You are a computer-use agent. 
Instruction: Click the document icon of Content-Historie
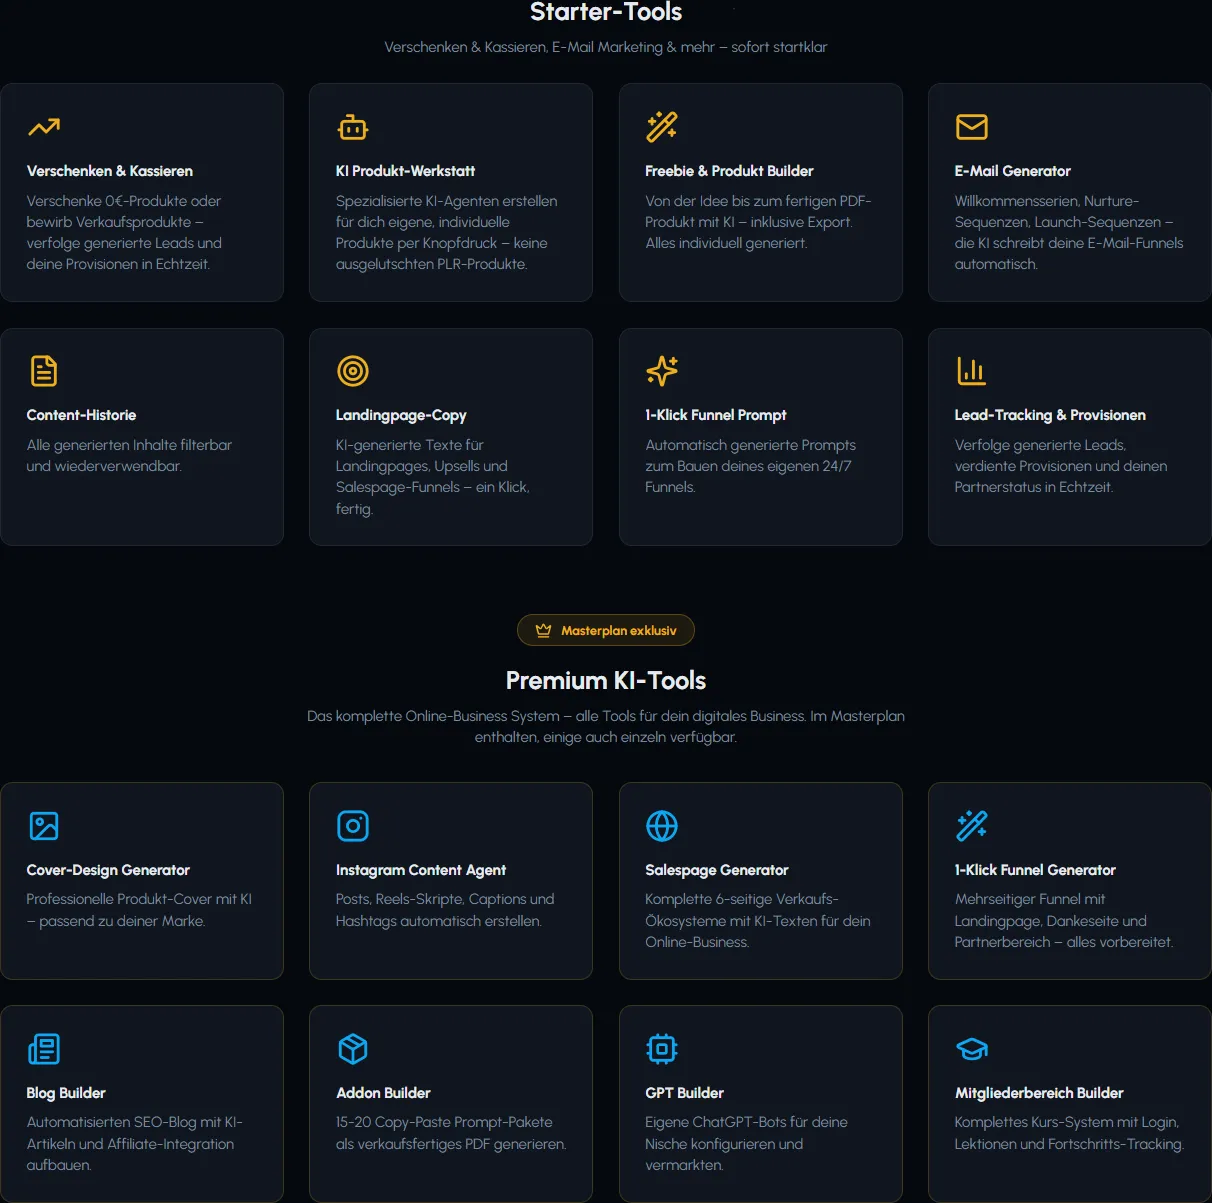click(x=44, y=371)
